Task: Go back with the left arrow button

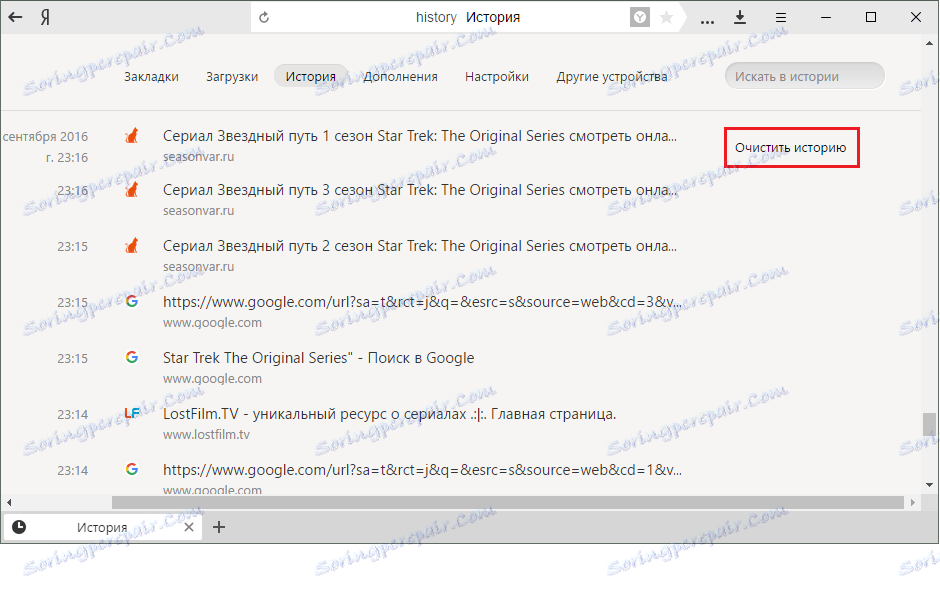Action: (16, 17)
